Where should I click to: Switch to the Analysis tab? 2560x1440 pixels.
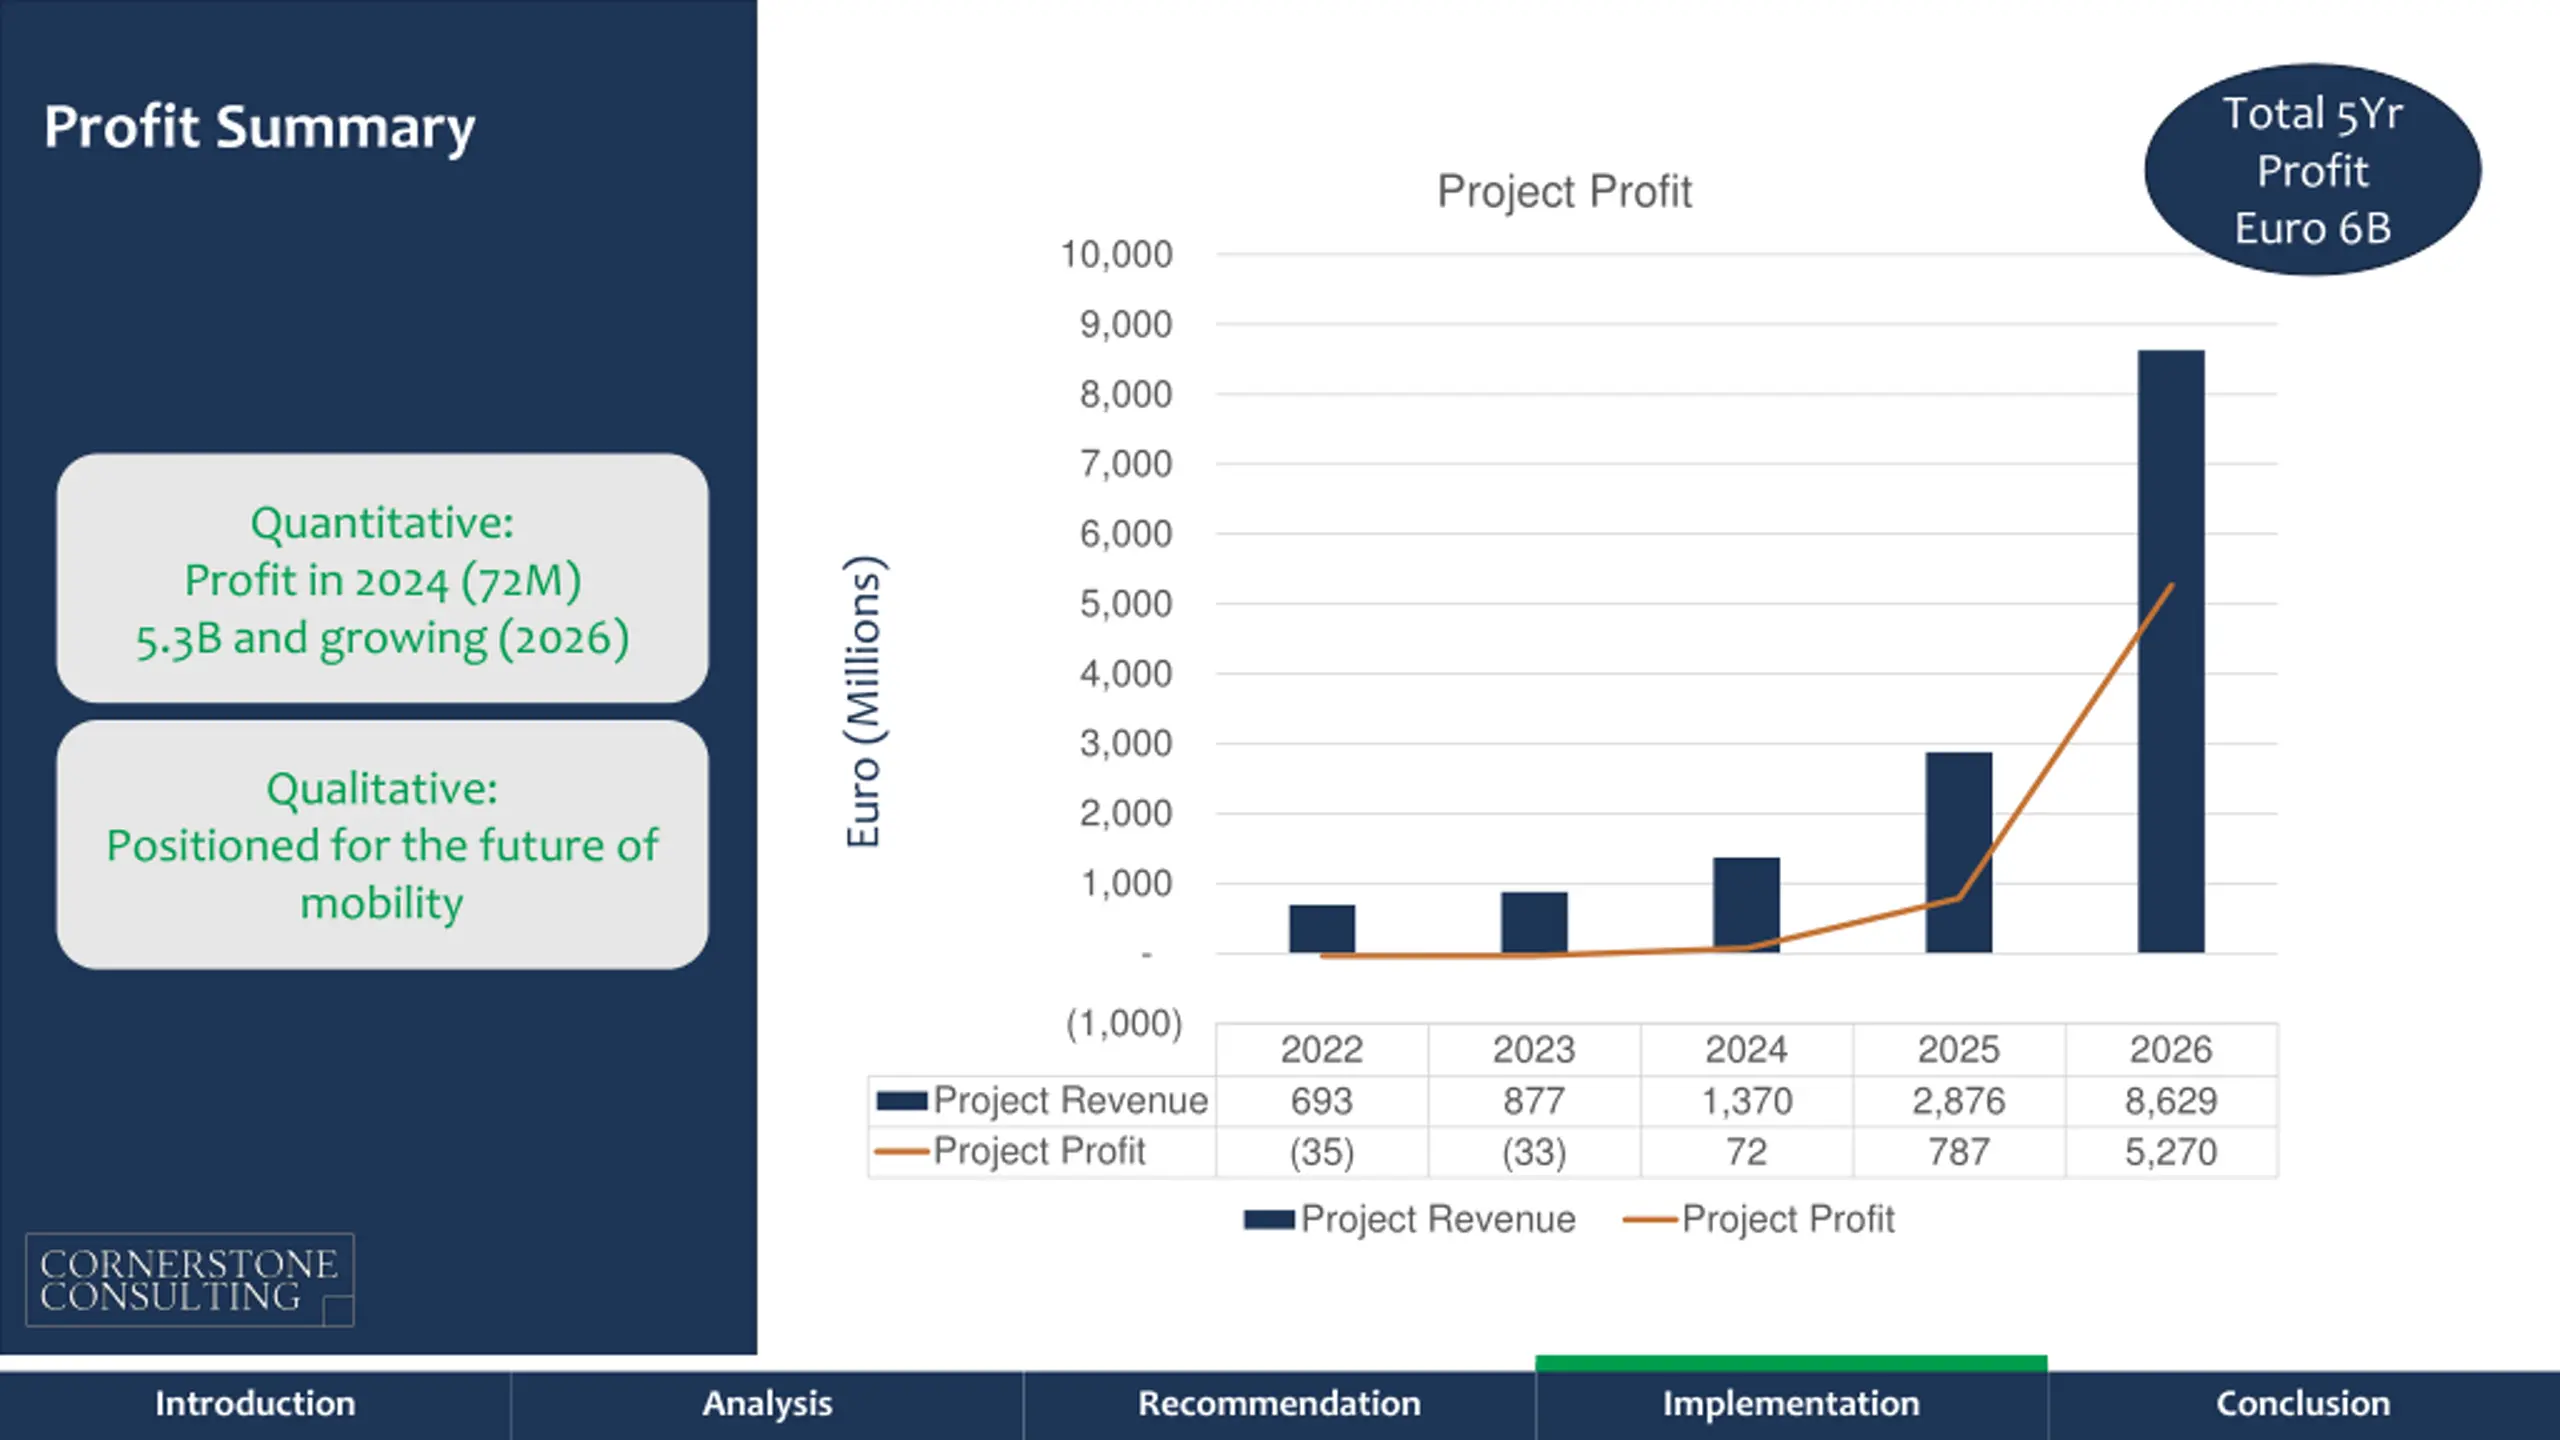pos(767,1404)
